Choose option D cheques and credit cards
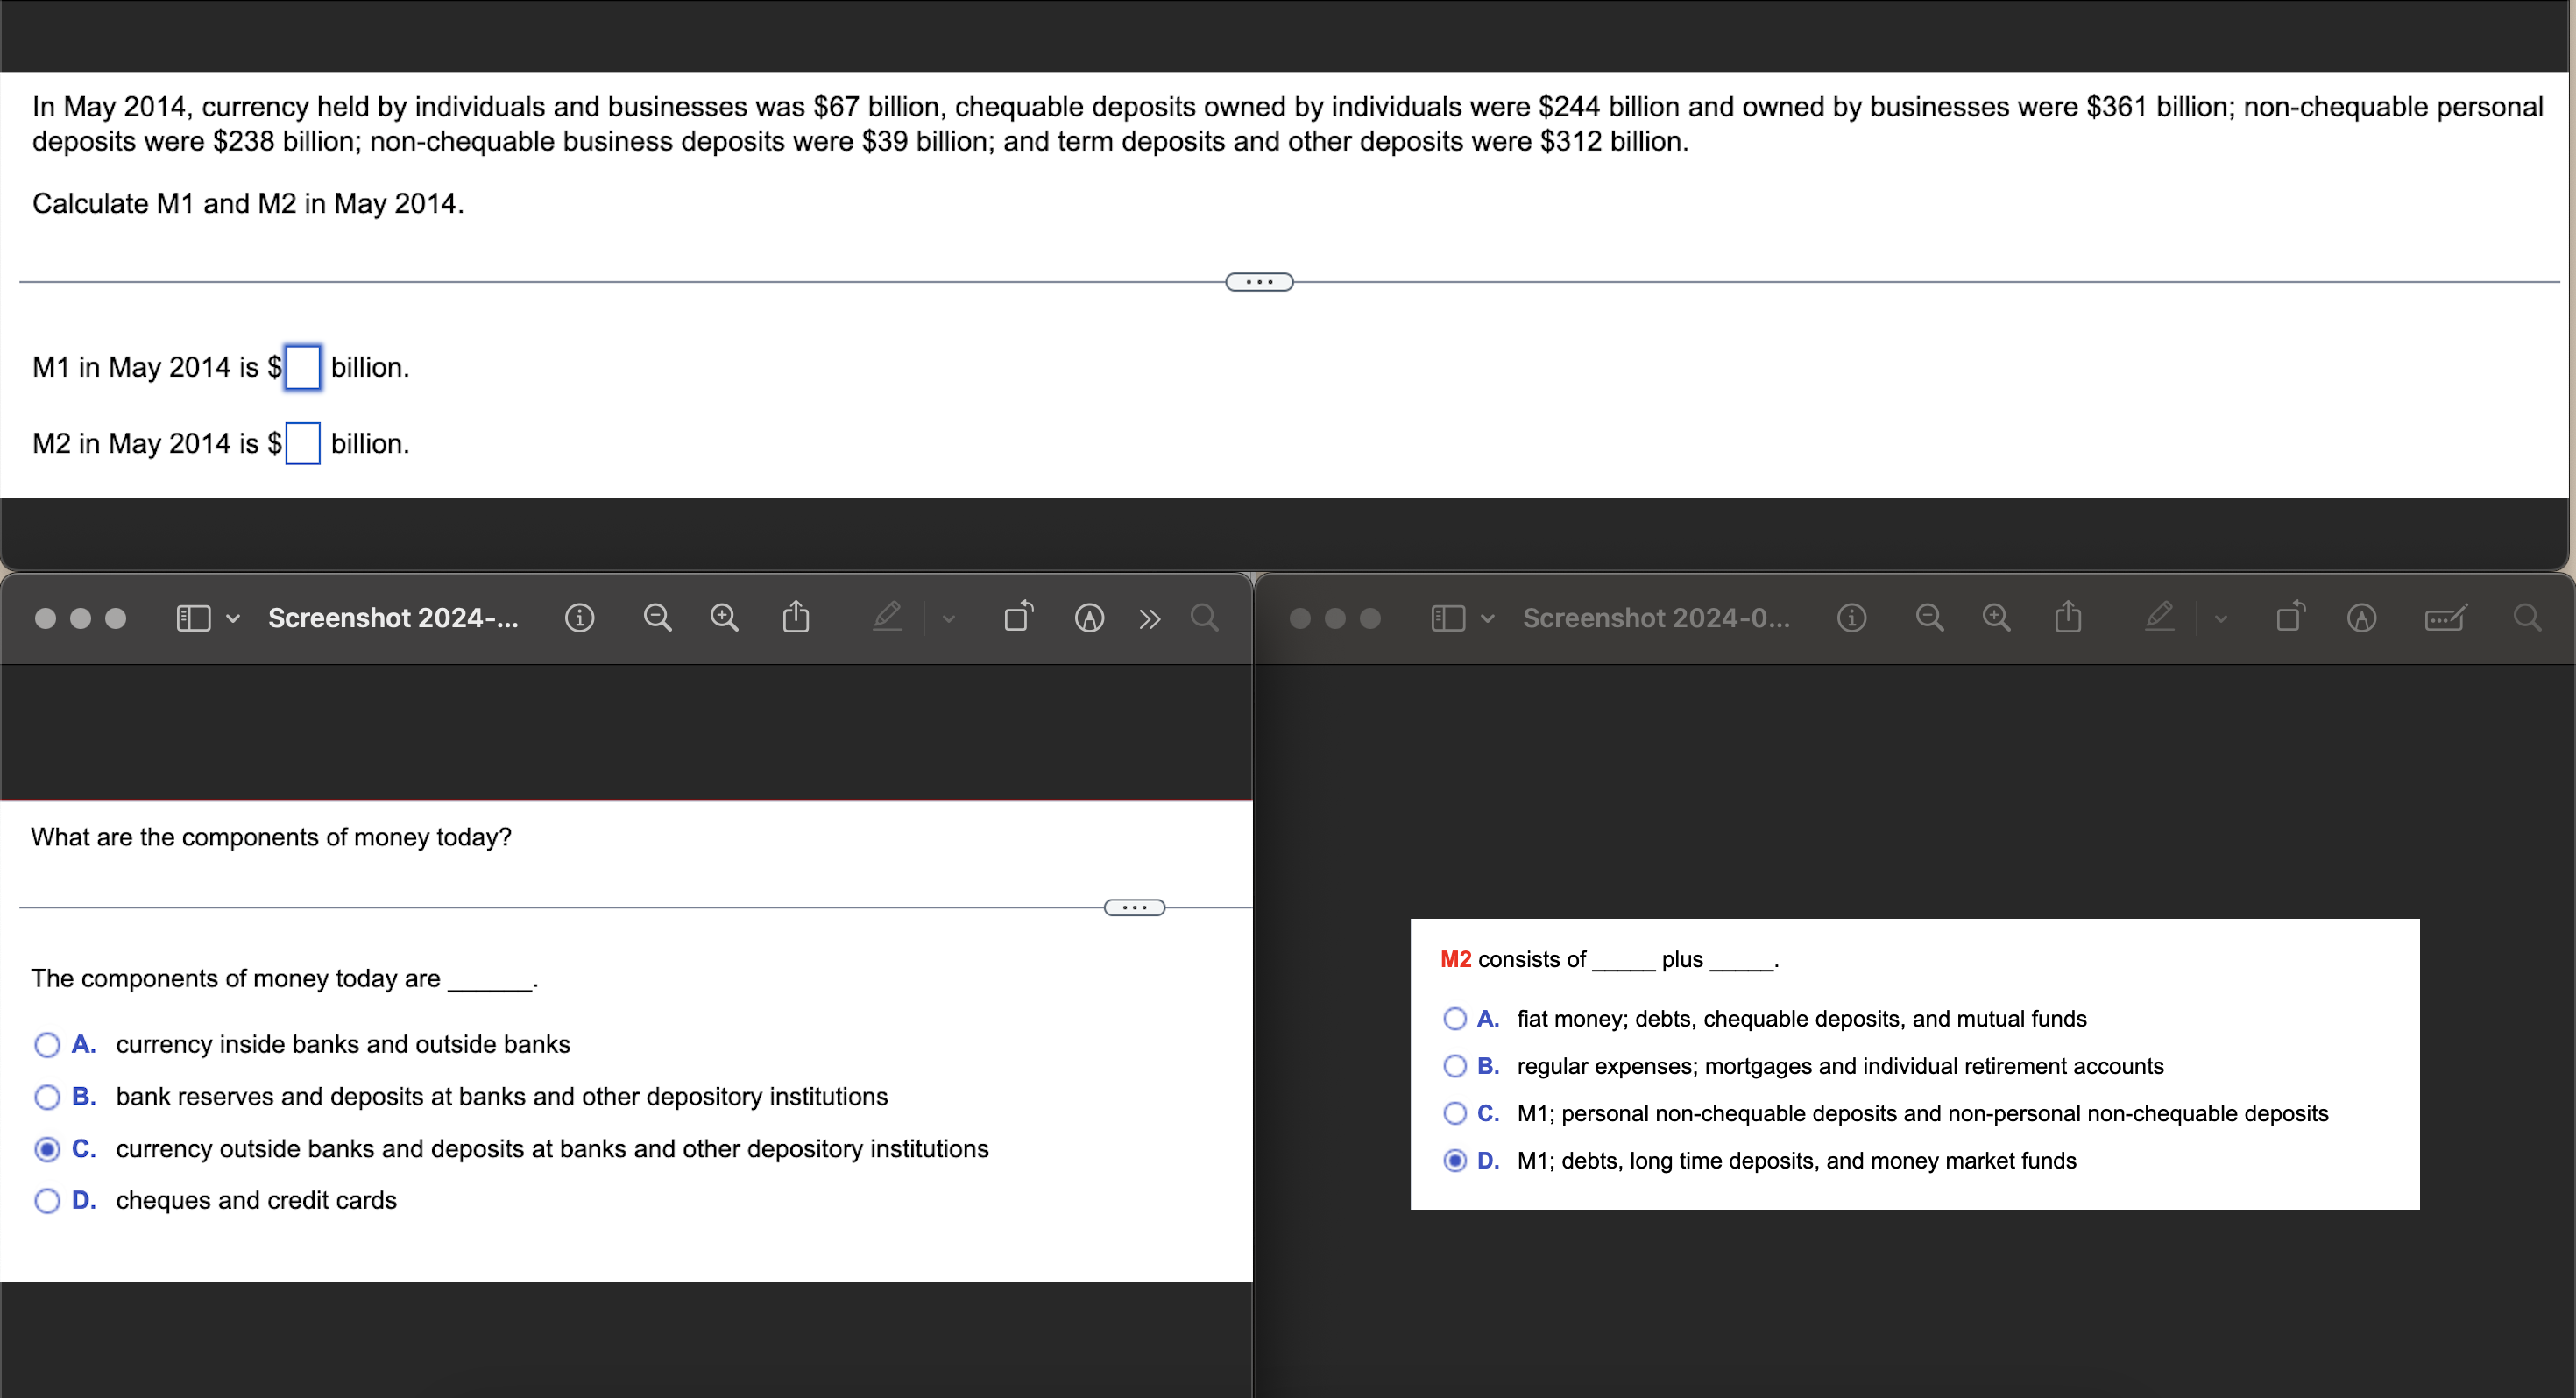Screen dimensions: 2576x1398 47,1201
